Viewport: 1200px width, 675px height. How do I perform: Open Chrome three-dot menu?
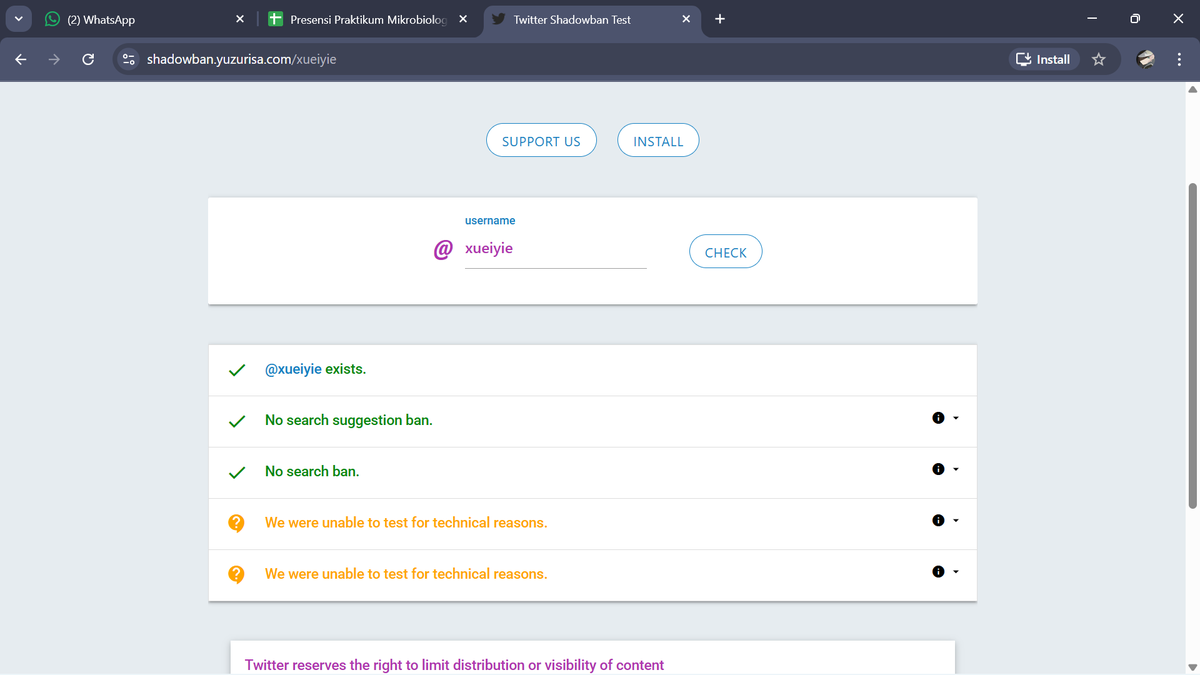(1179, 59)
